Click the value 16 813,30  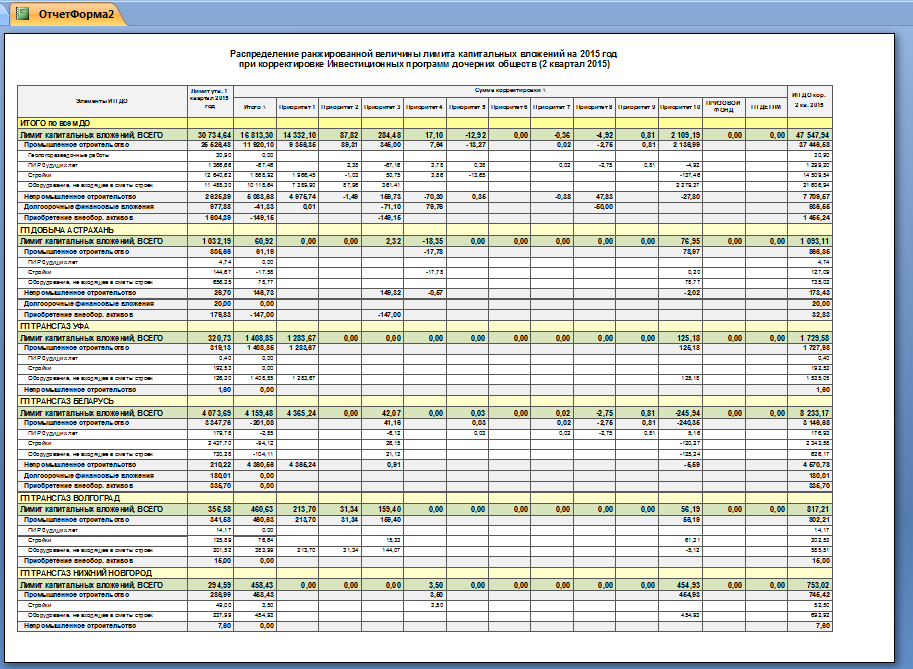[257, 135]
